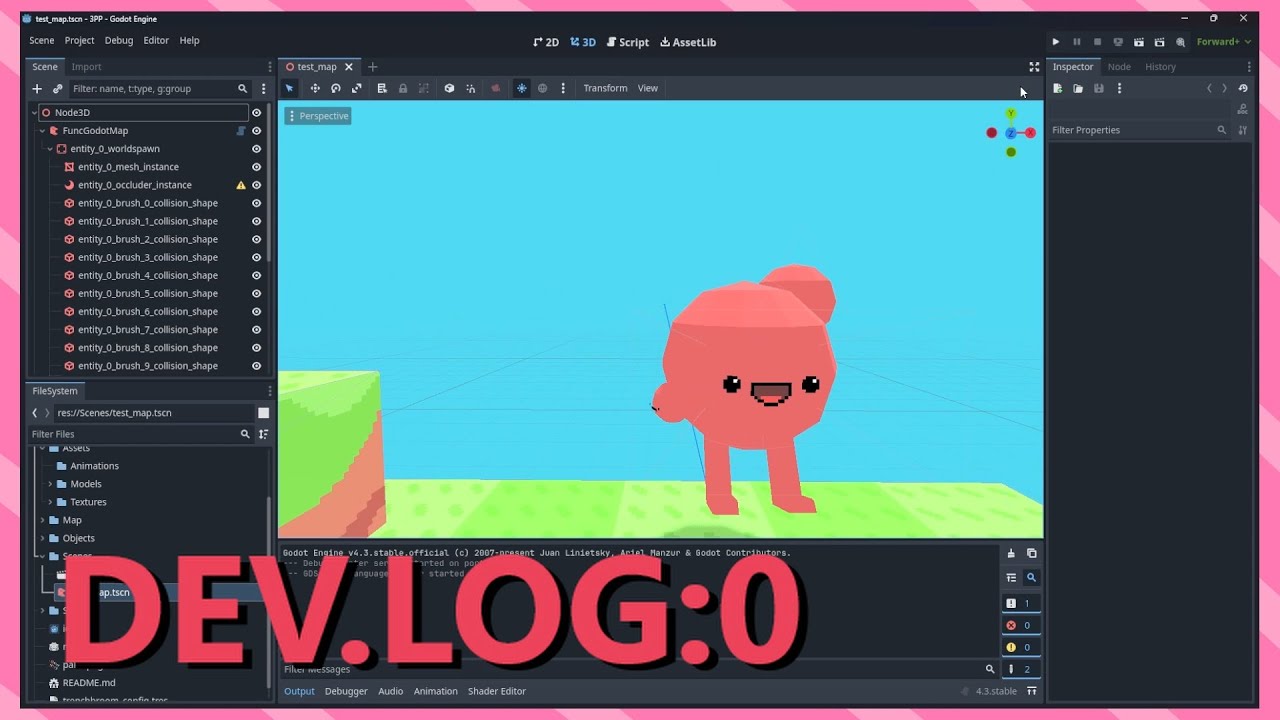The height and width of the screenshot is (720, 1280).
Task: Click the Remote Debug icon
Action: click(1118, 42)
